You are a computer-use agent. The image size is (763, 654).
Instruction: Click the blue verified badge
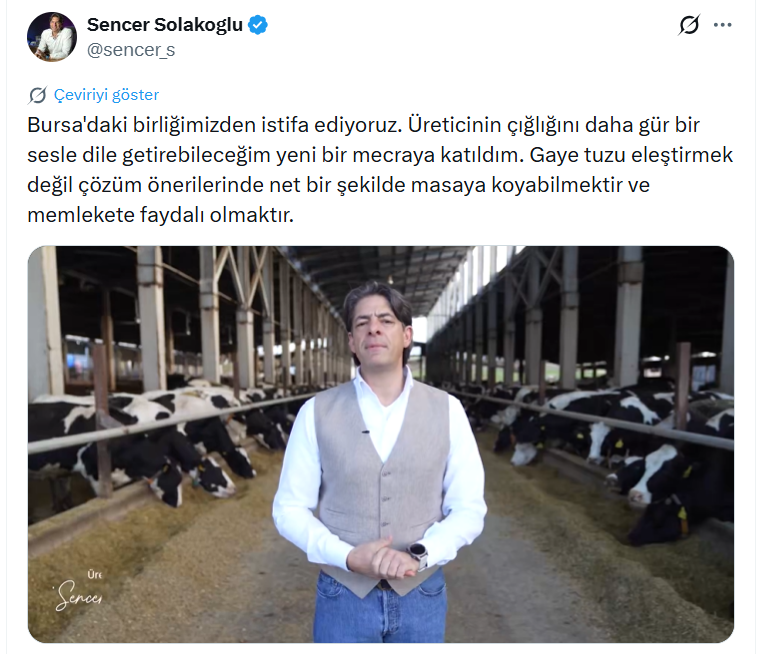258,25
